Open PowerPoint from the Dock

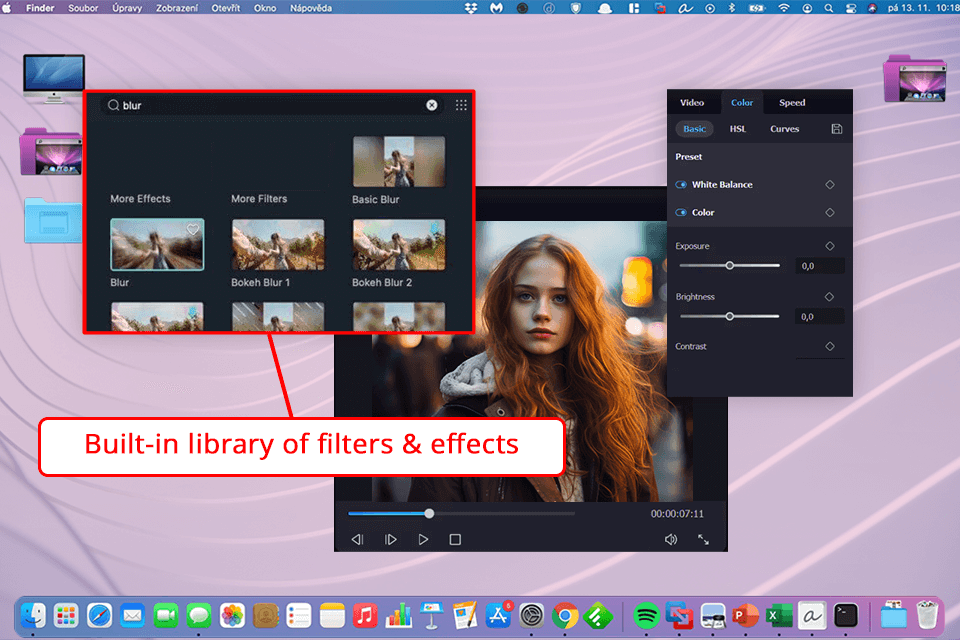coord(745,616)
